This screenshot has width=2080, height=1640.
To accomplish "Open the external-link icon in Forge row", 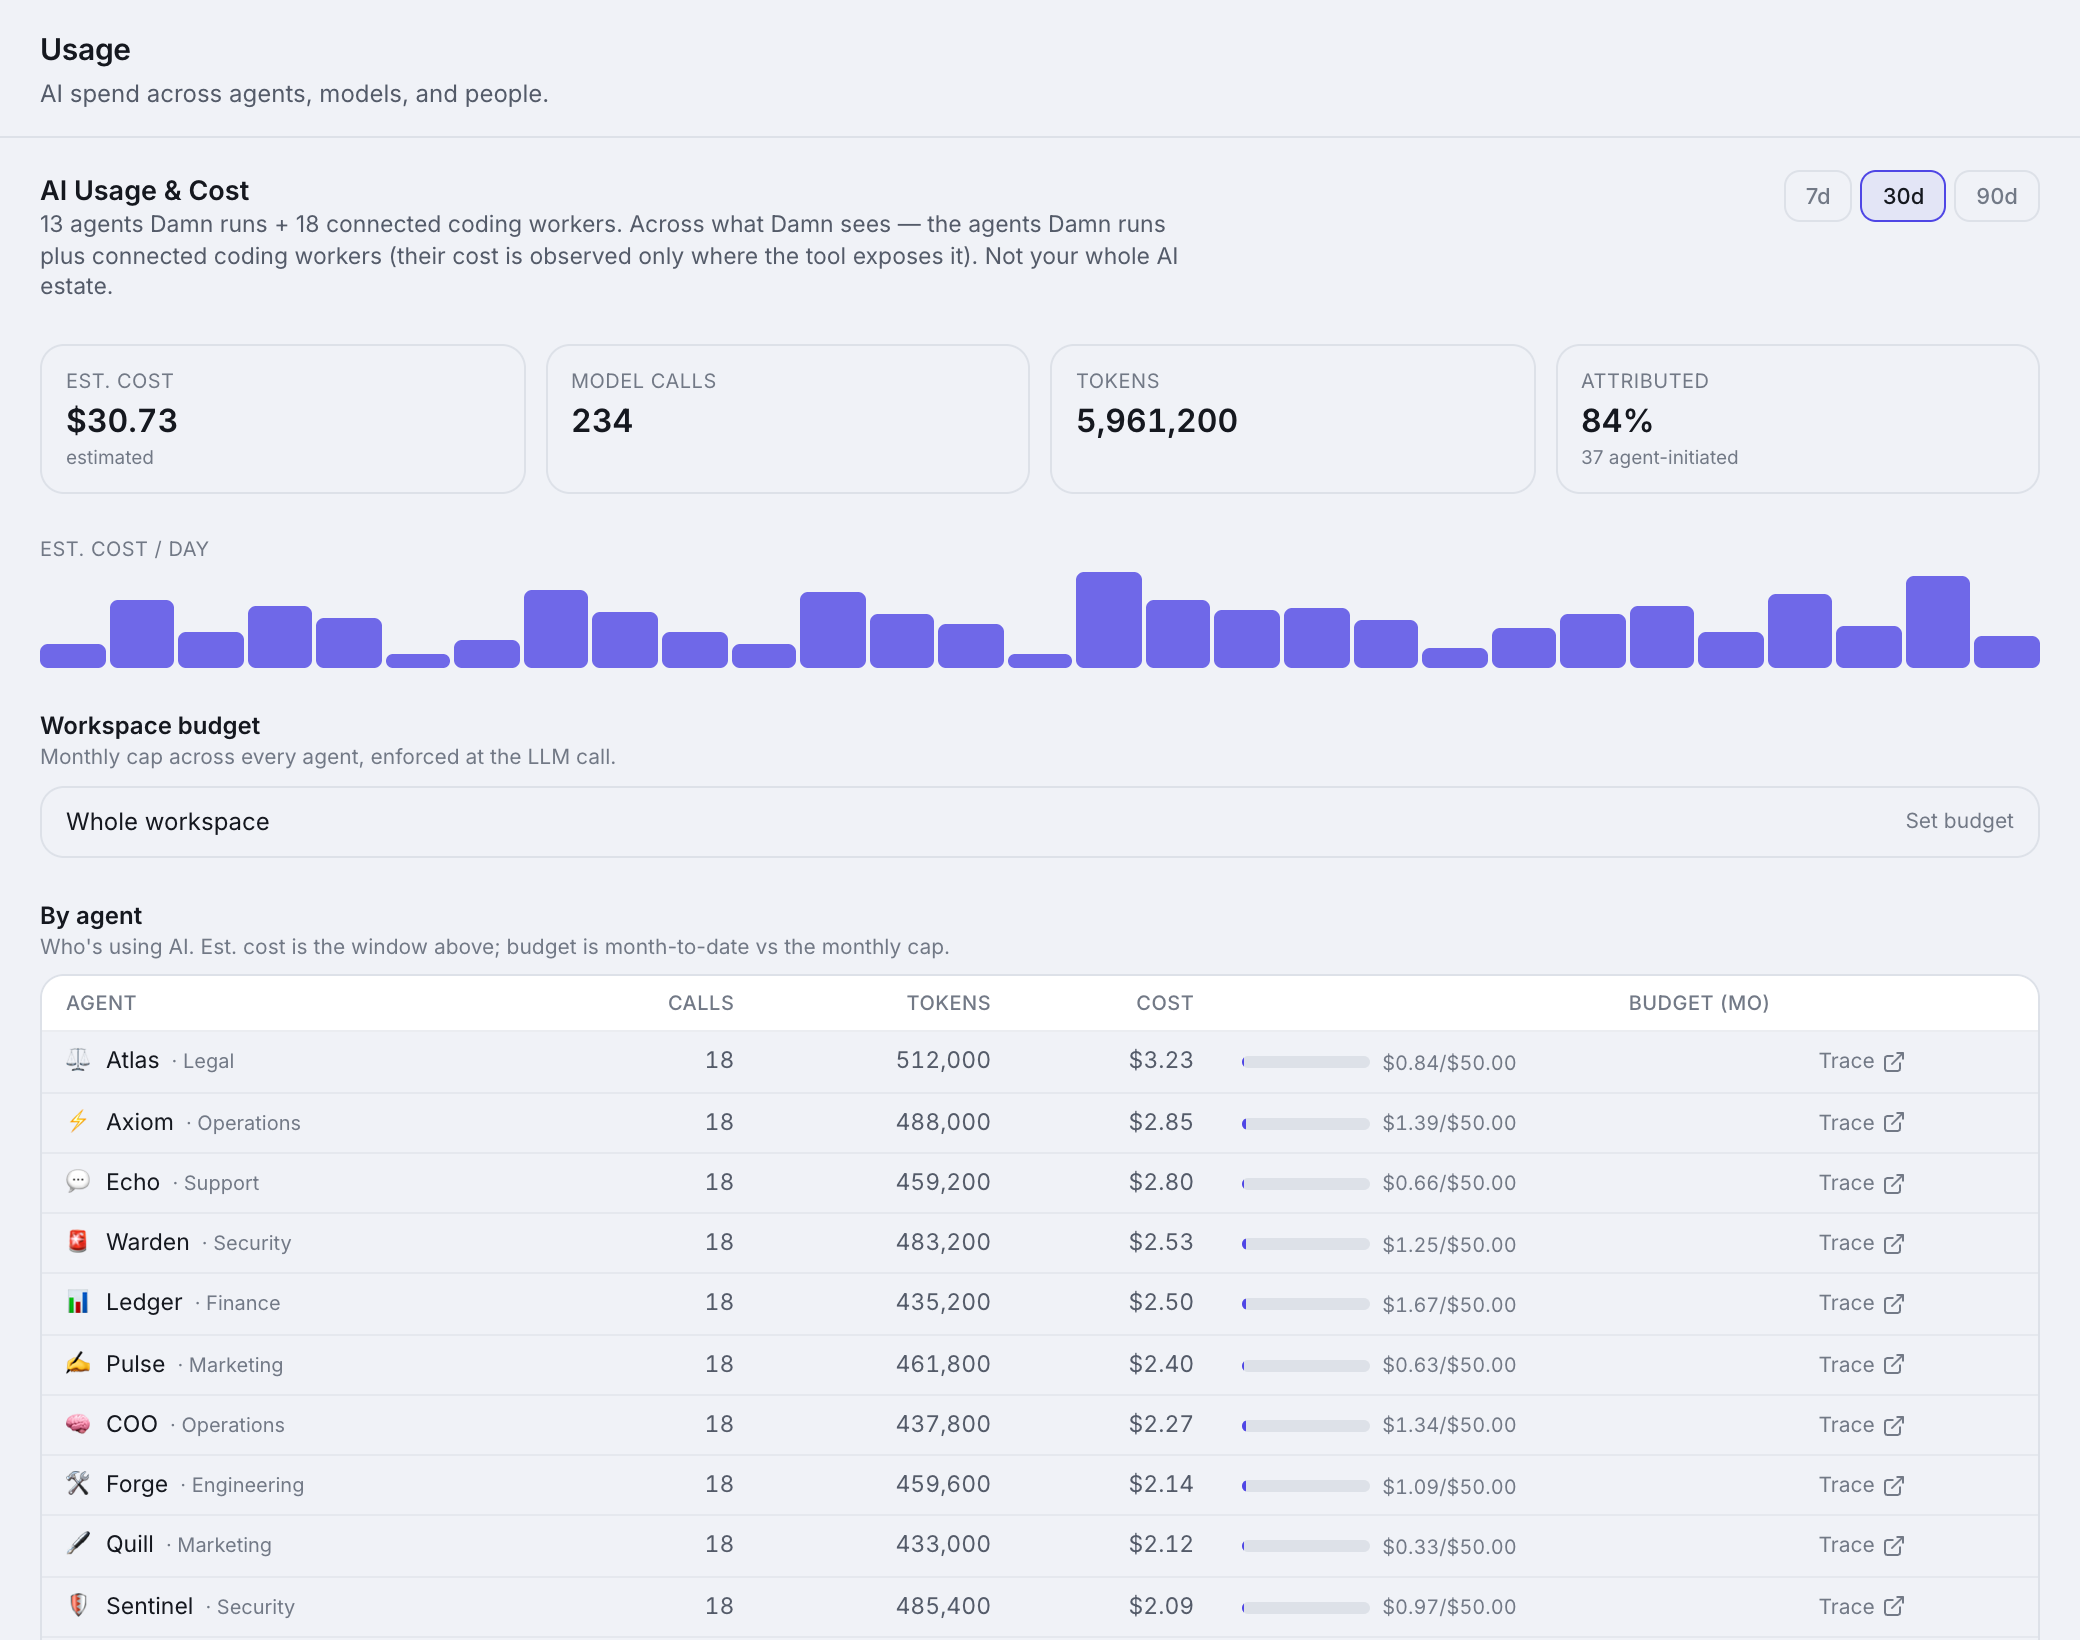I will coord(1894,1486).
